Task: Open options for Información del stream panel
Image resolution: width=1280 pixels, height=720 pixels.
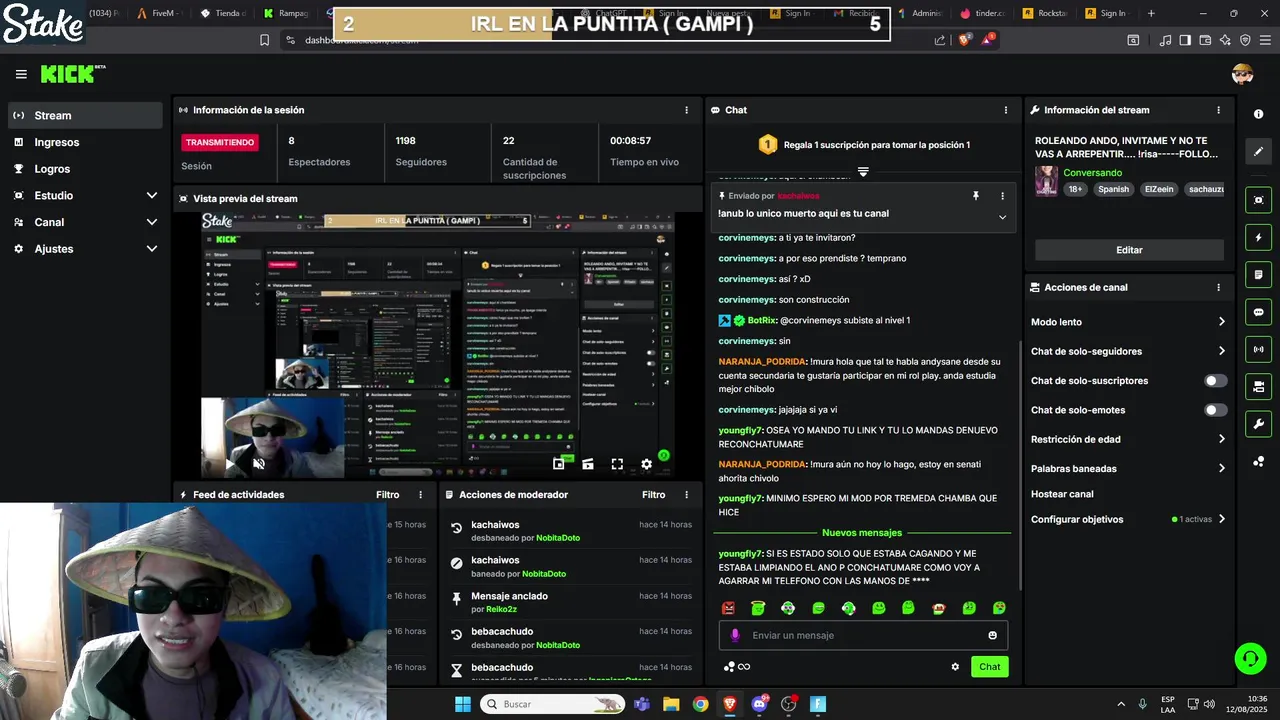Action: (x=1218, y=110)
